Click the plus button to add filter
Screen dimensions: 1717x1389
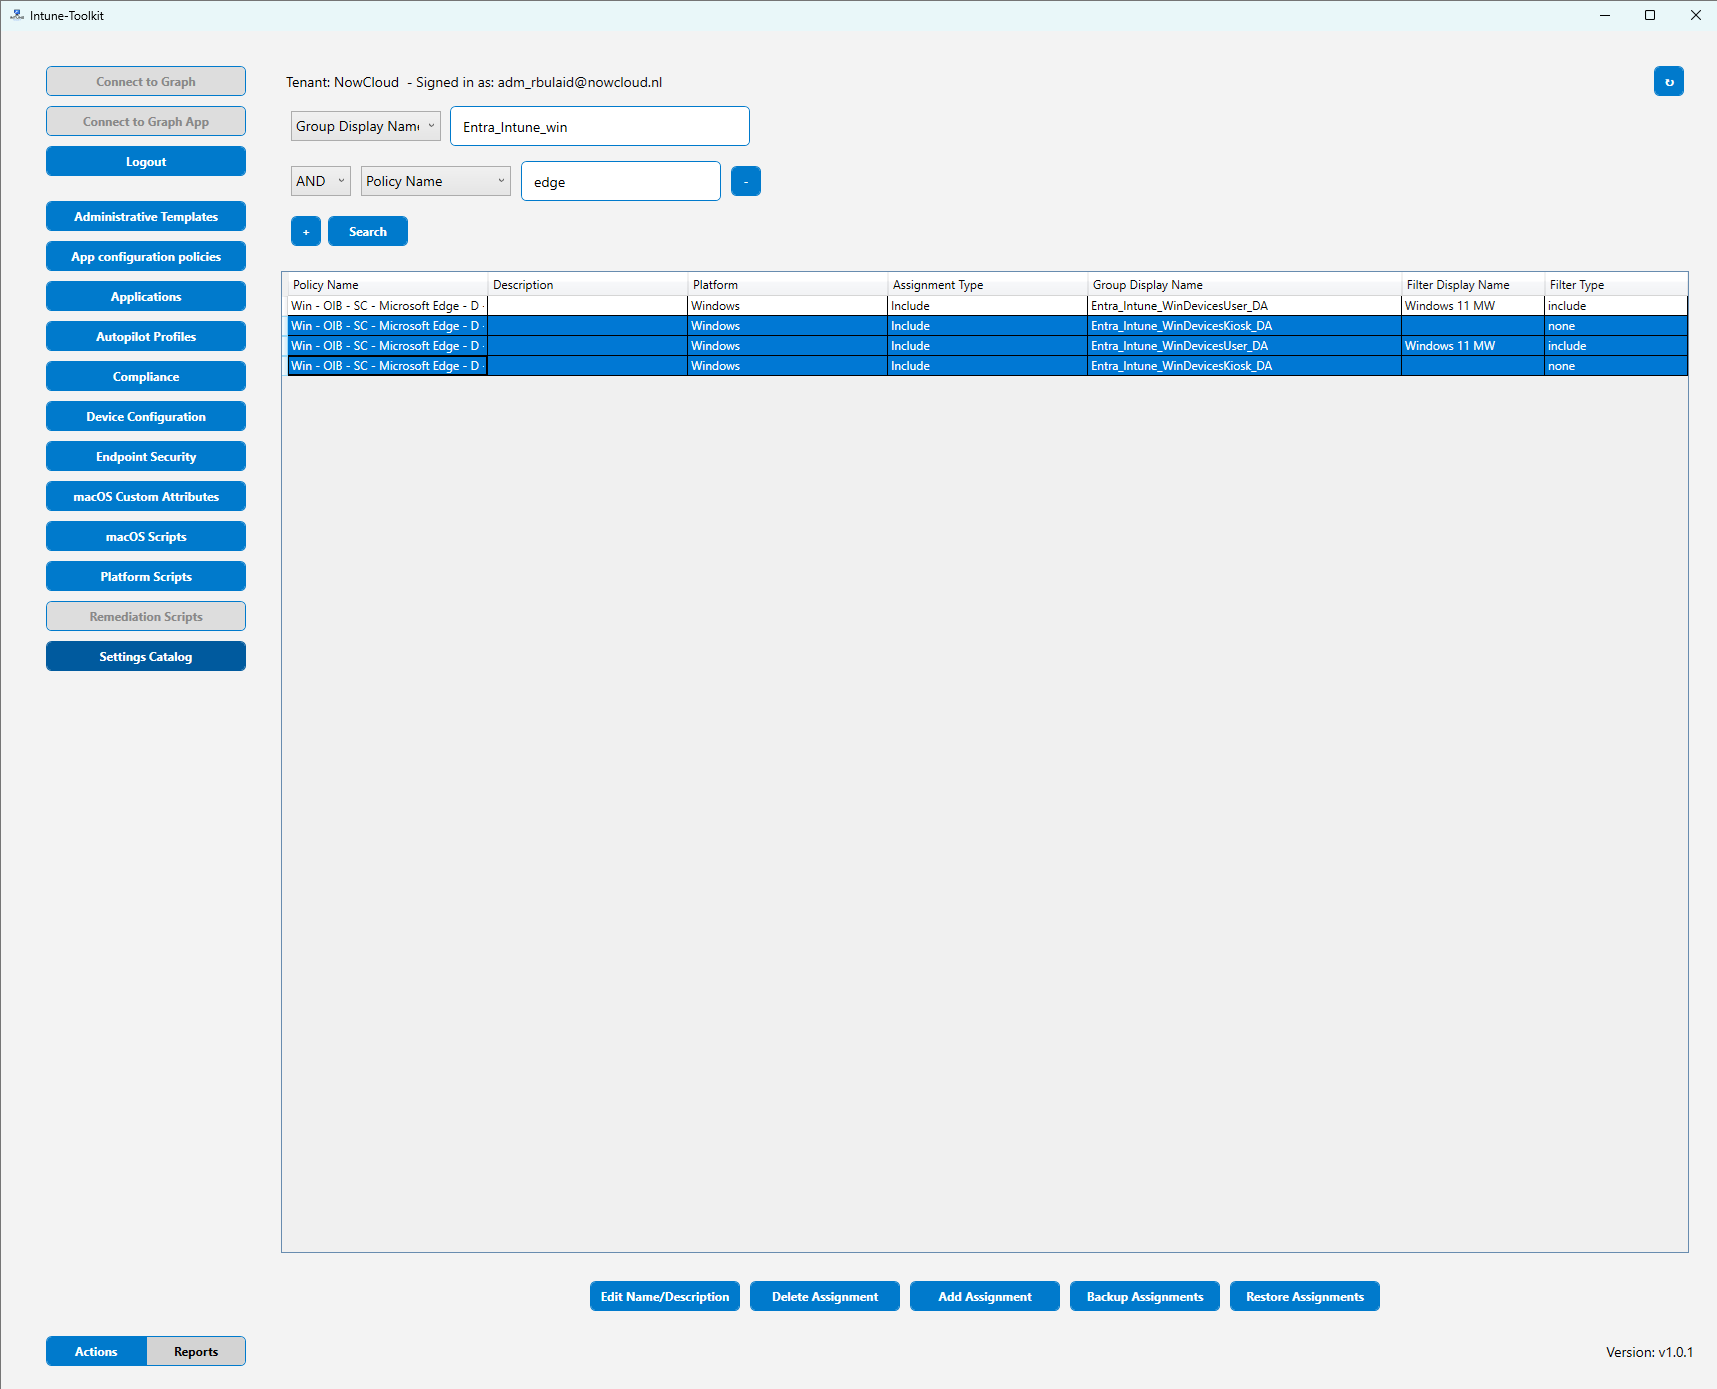(x=306, y=232)
